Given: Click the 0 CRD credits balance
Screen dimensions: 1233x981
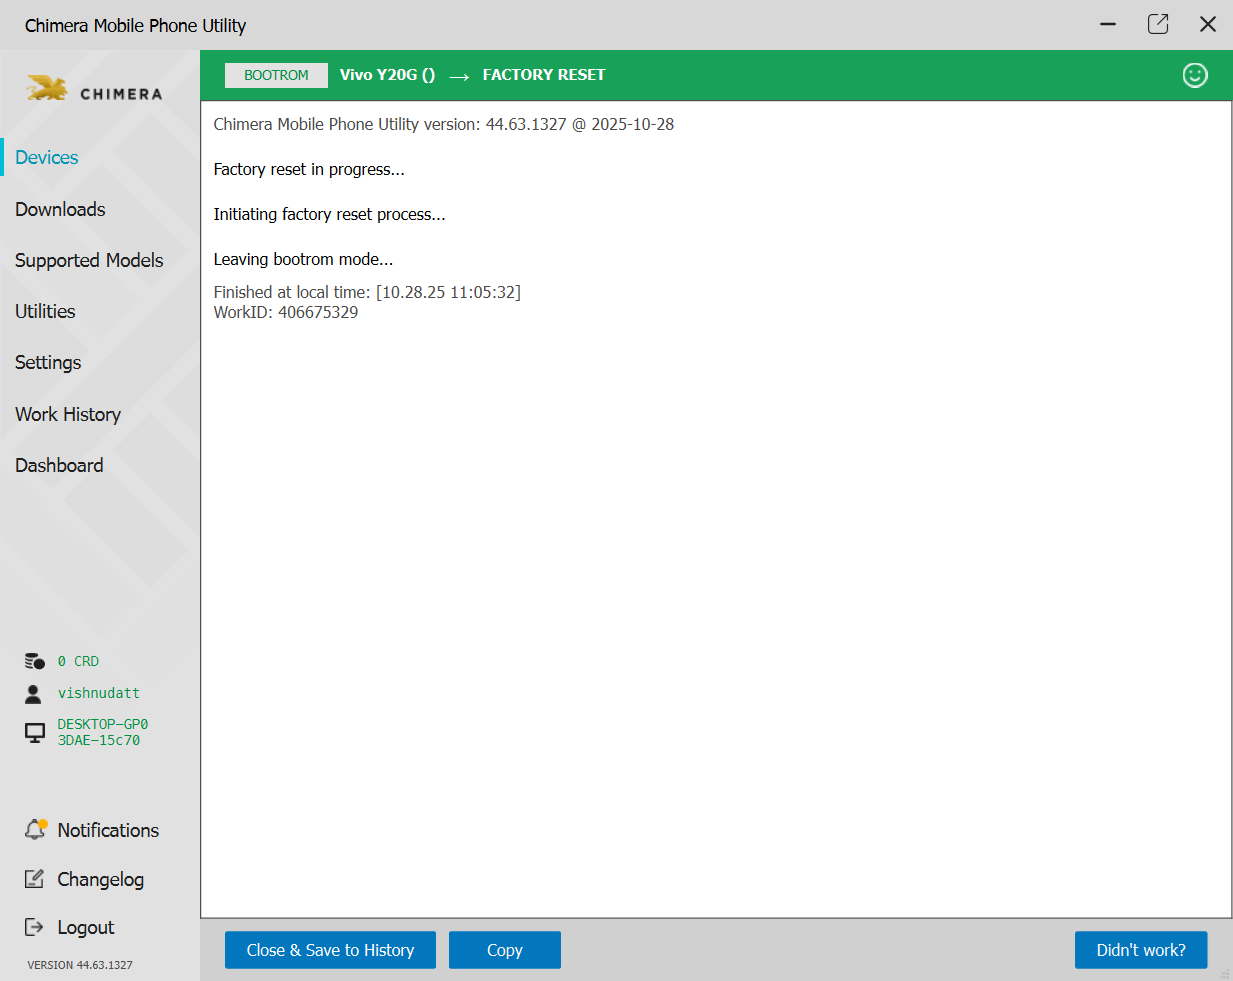Looking at the screenshot, I should [78, 661].
